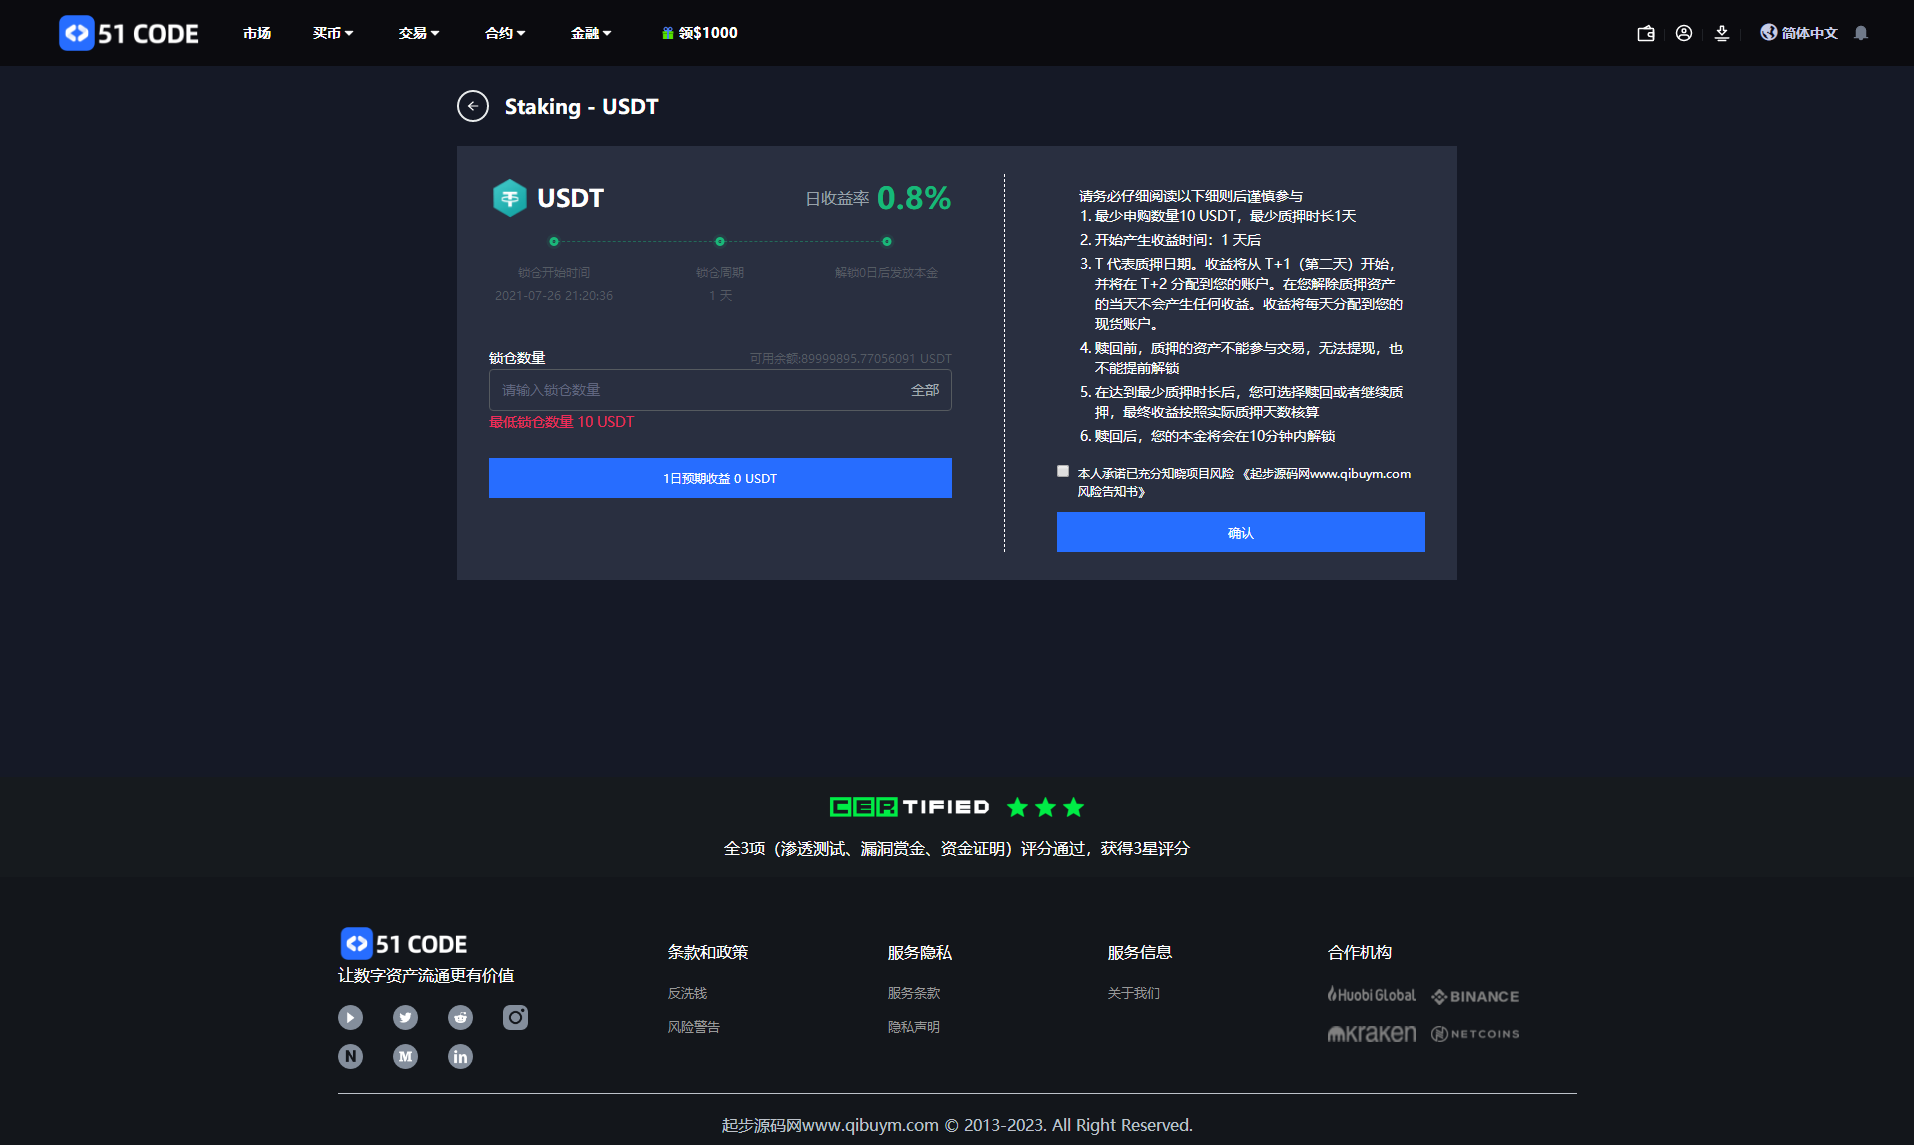The height and width of the screenshot is (1145, 1914).
Task: Open the LinkedIn icon in footer
Action: [460, 1056]
